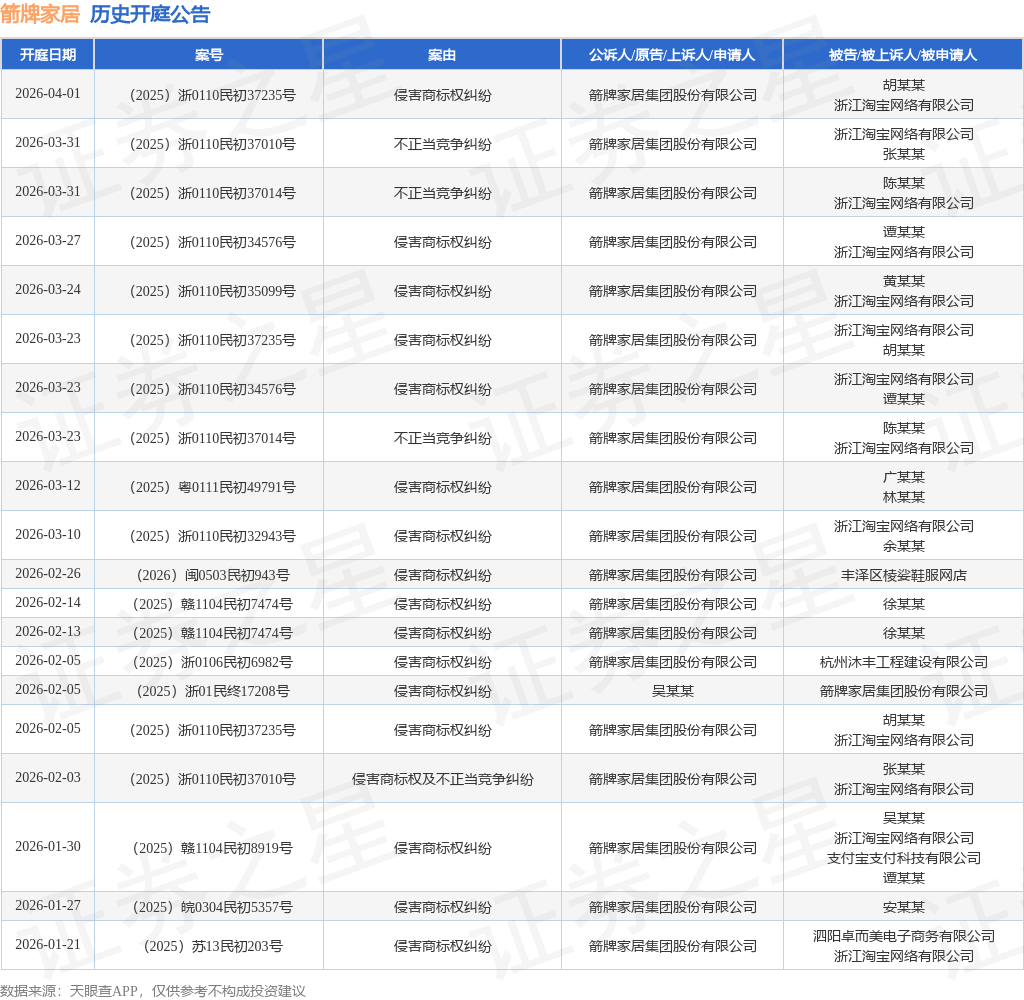Screen dimensions: 1024x1000
Task: Click 箭牌家居集团股份有限公司 in the defendant column
Action: pyautogui.click(x=903, y=691)
